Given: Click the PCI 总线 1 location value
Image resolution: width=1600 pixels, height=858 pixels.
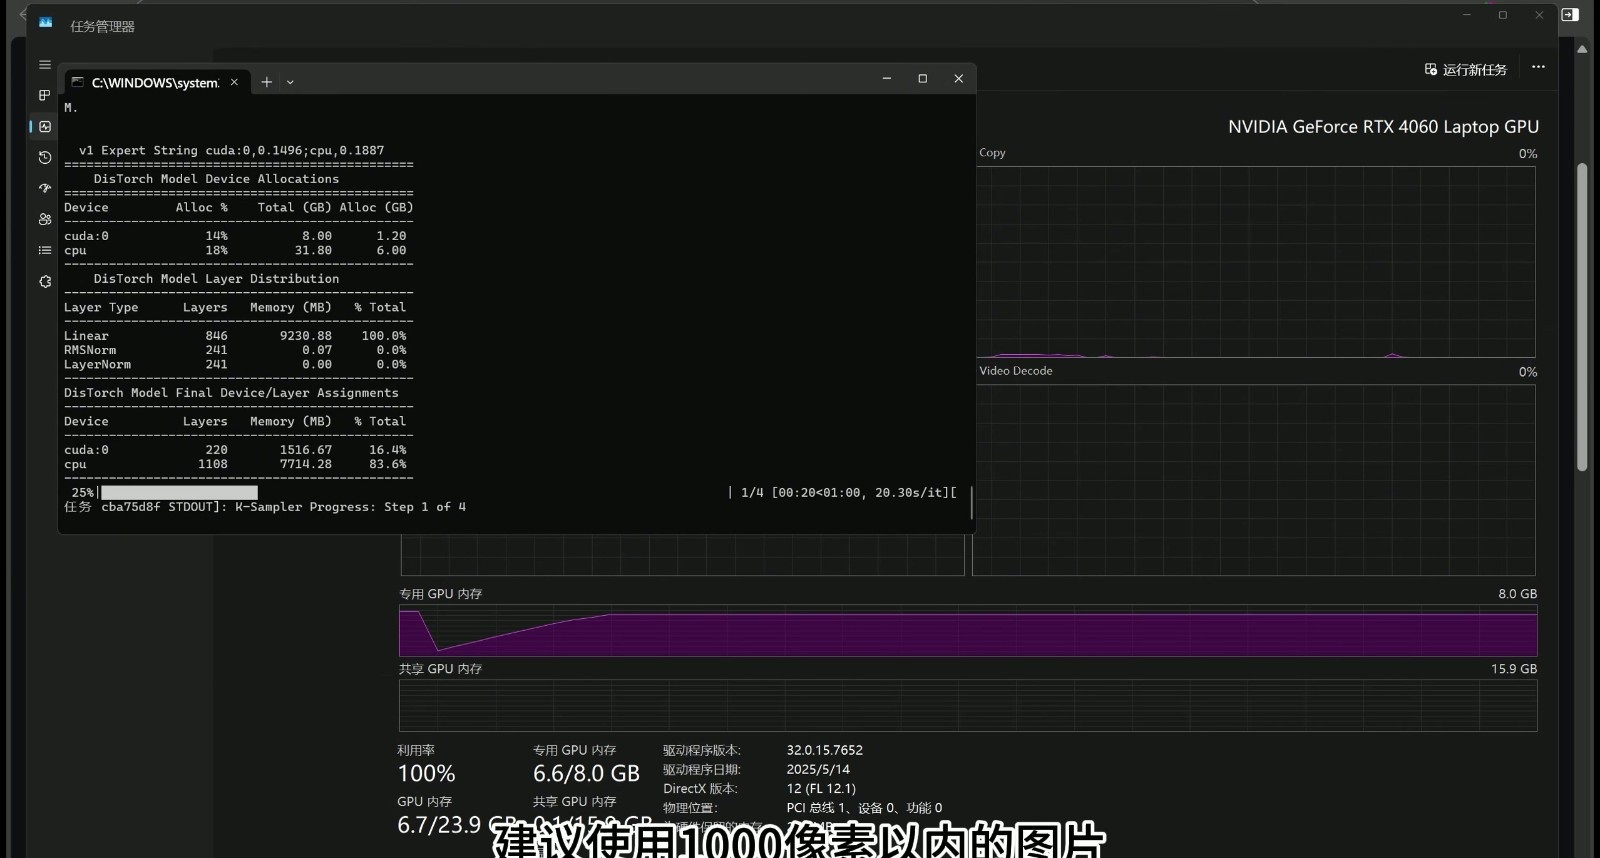Looking at the screenshot, I should tap(864, 808).
